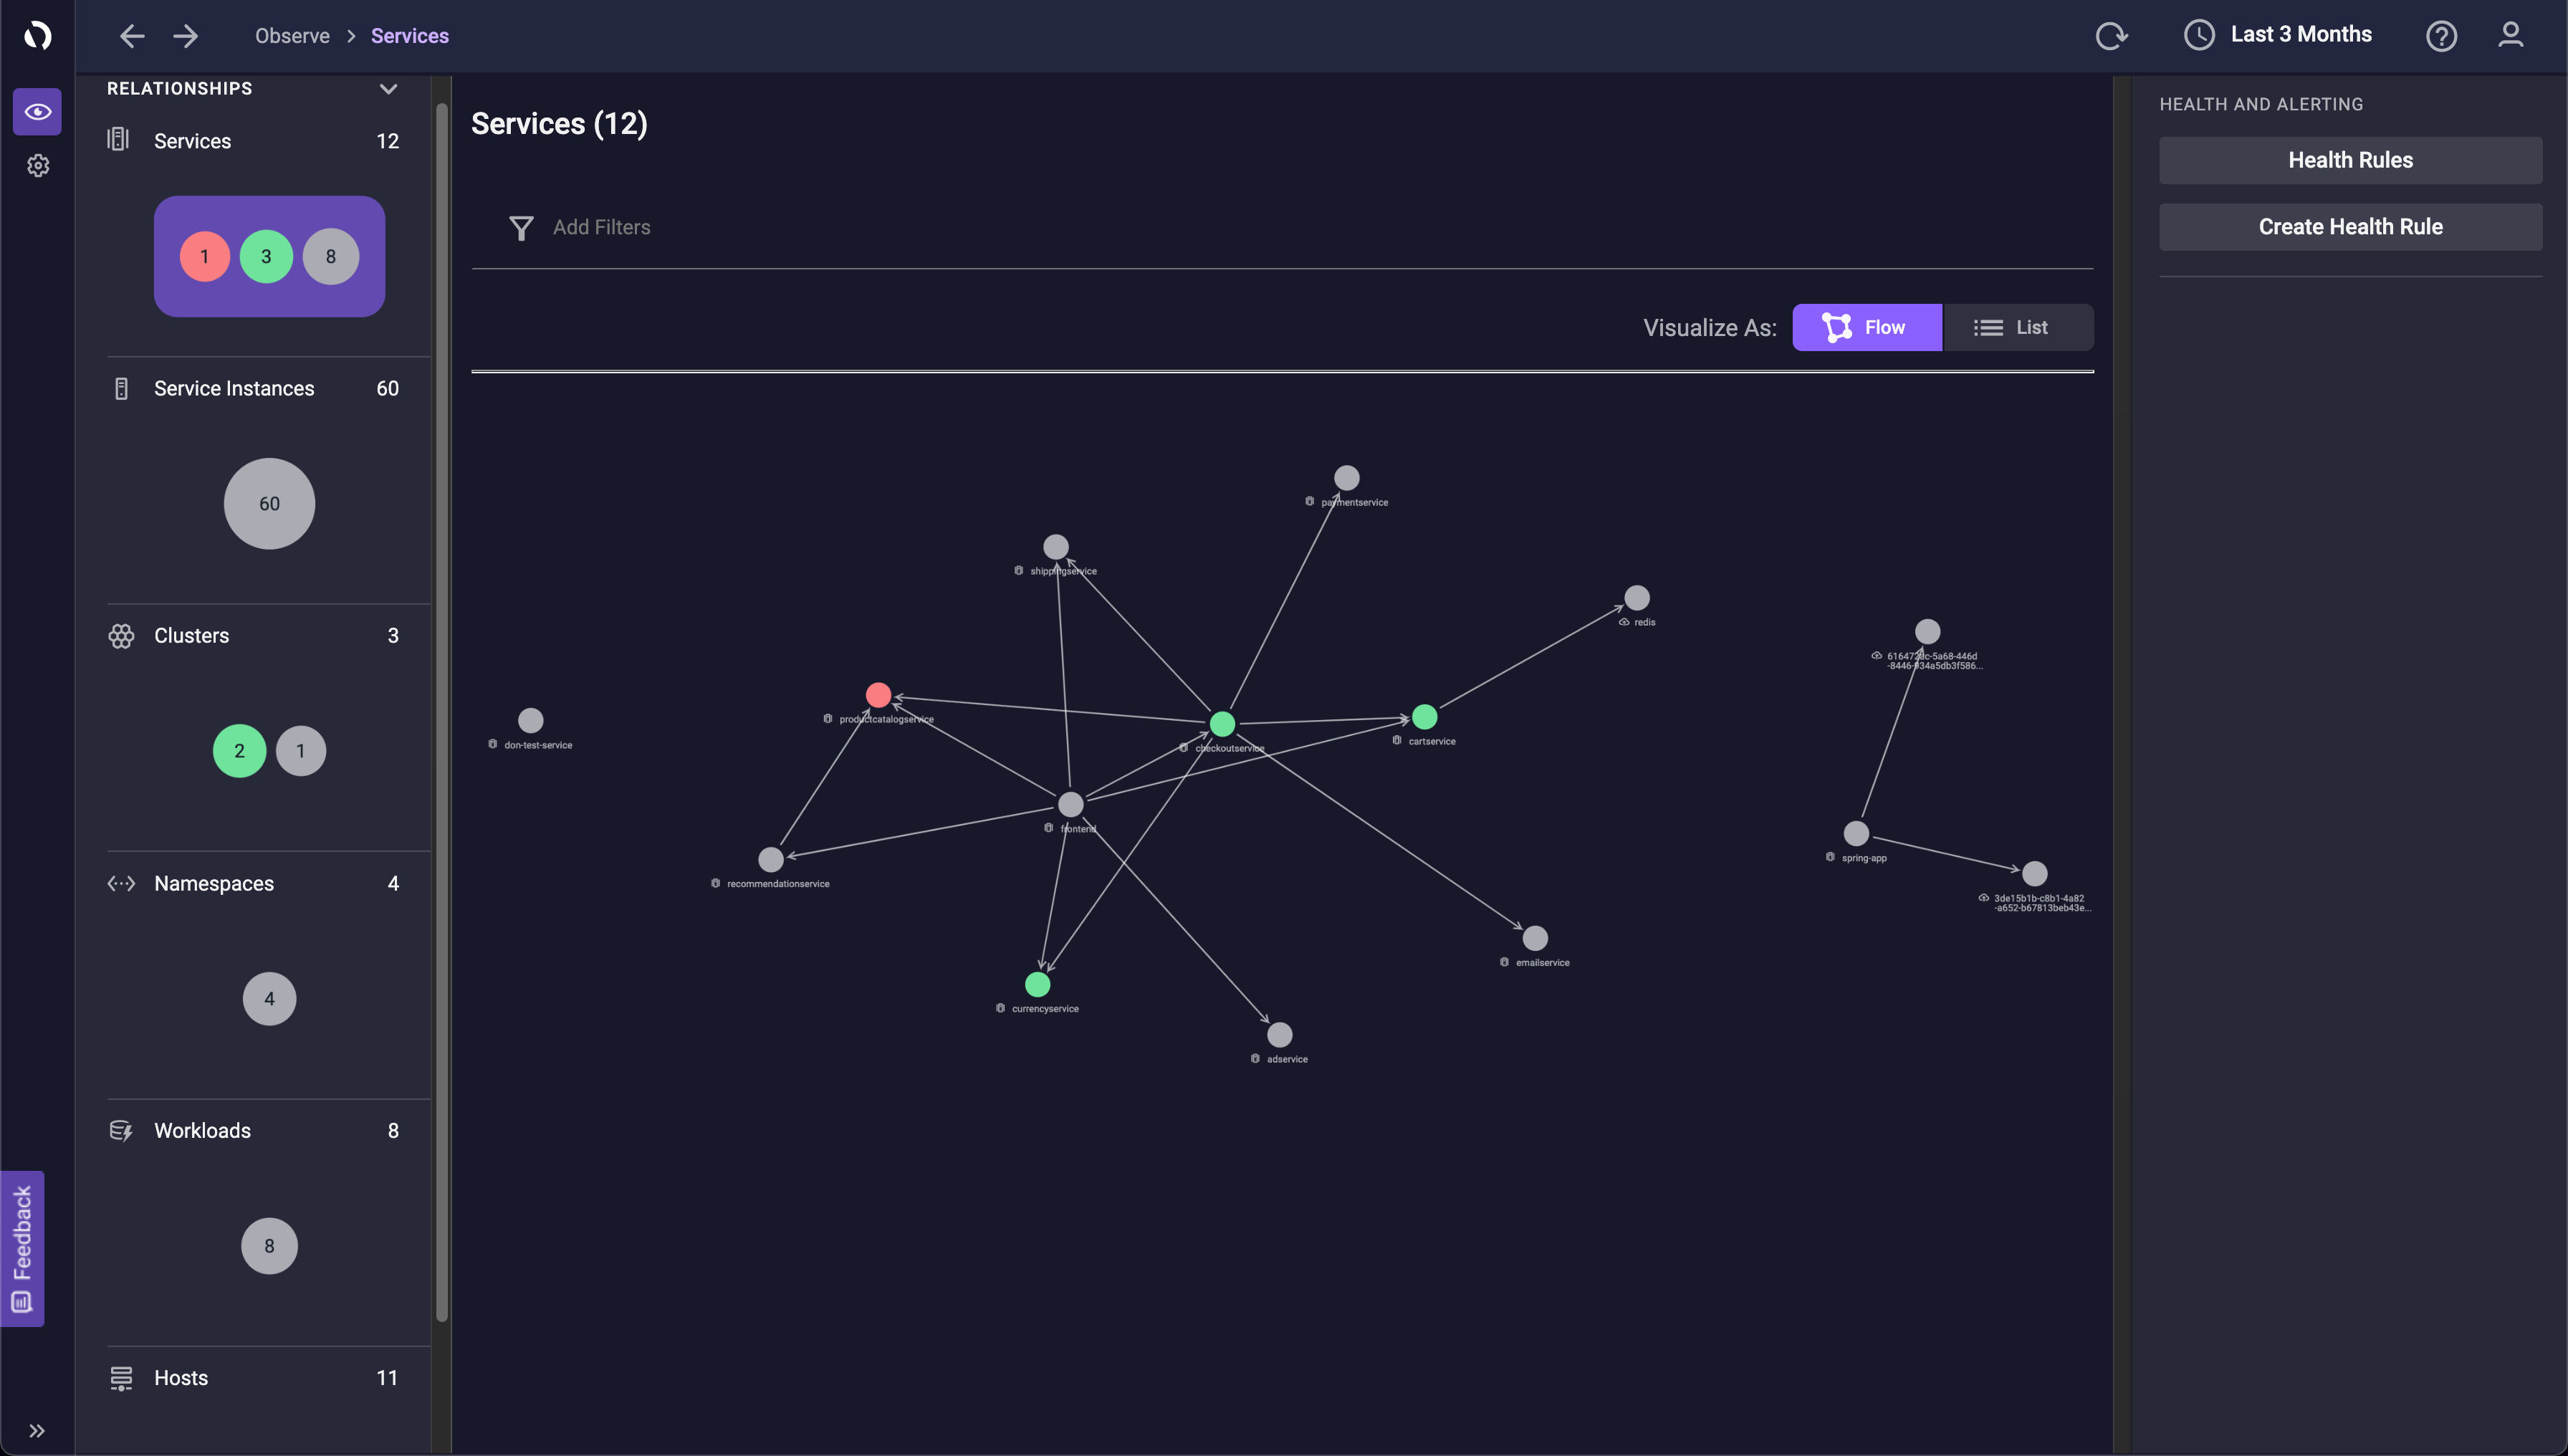Click the forward navigation arrow
This screenshot has width=2568, height=1456.
185,36
